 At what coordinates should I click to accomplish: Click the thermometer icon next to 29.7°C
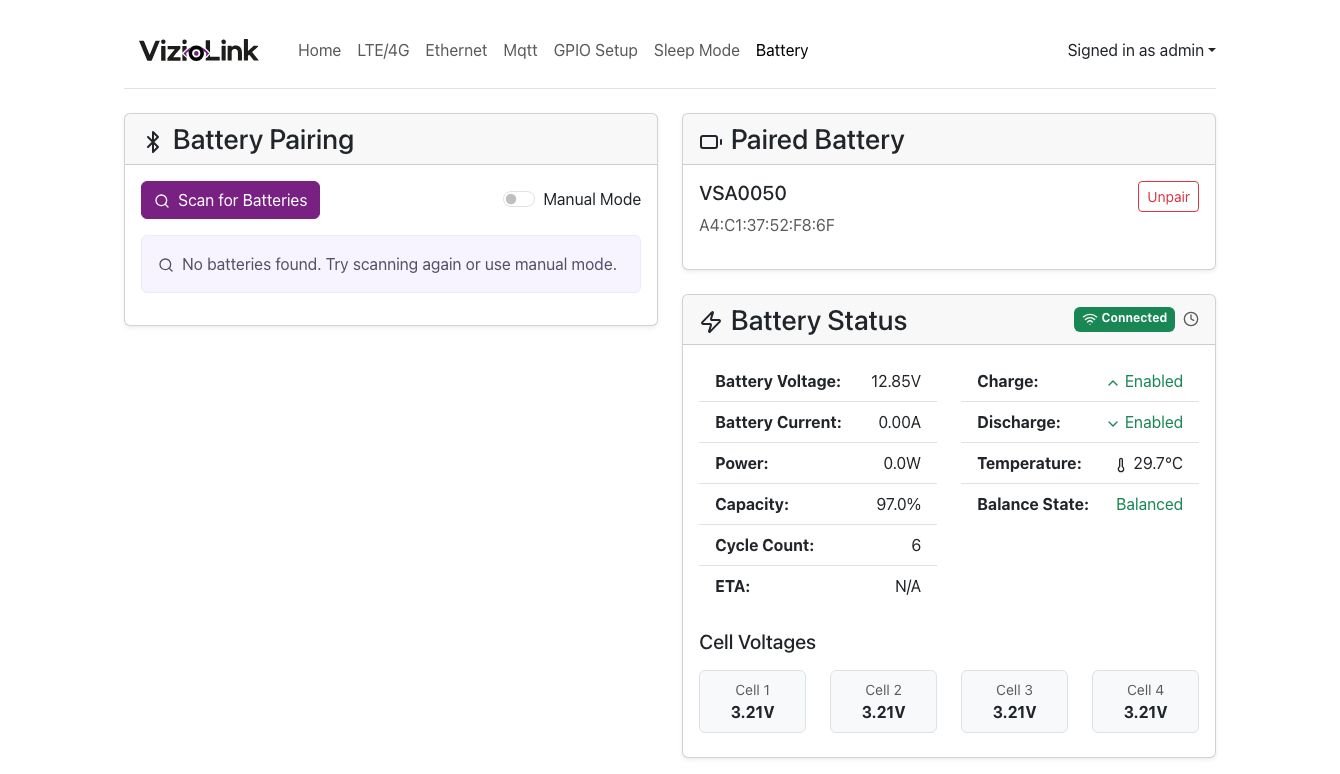(x=1121, y=465)
